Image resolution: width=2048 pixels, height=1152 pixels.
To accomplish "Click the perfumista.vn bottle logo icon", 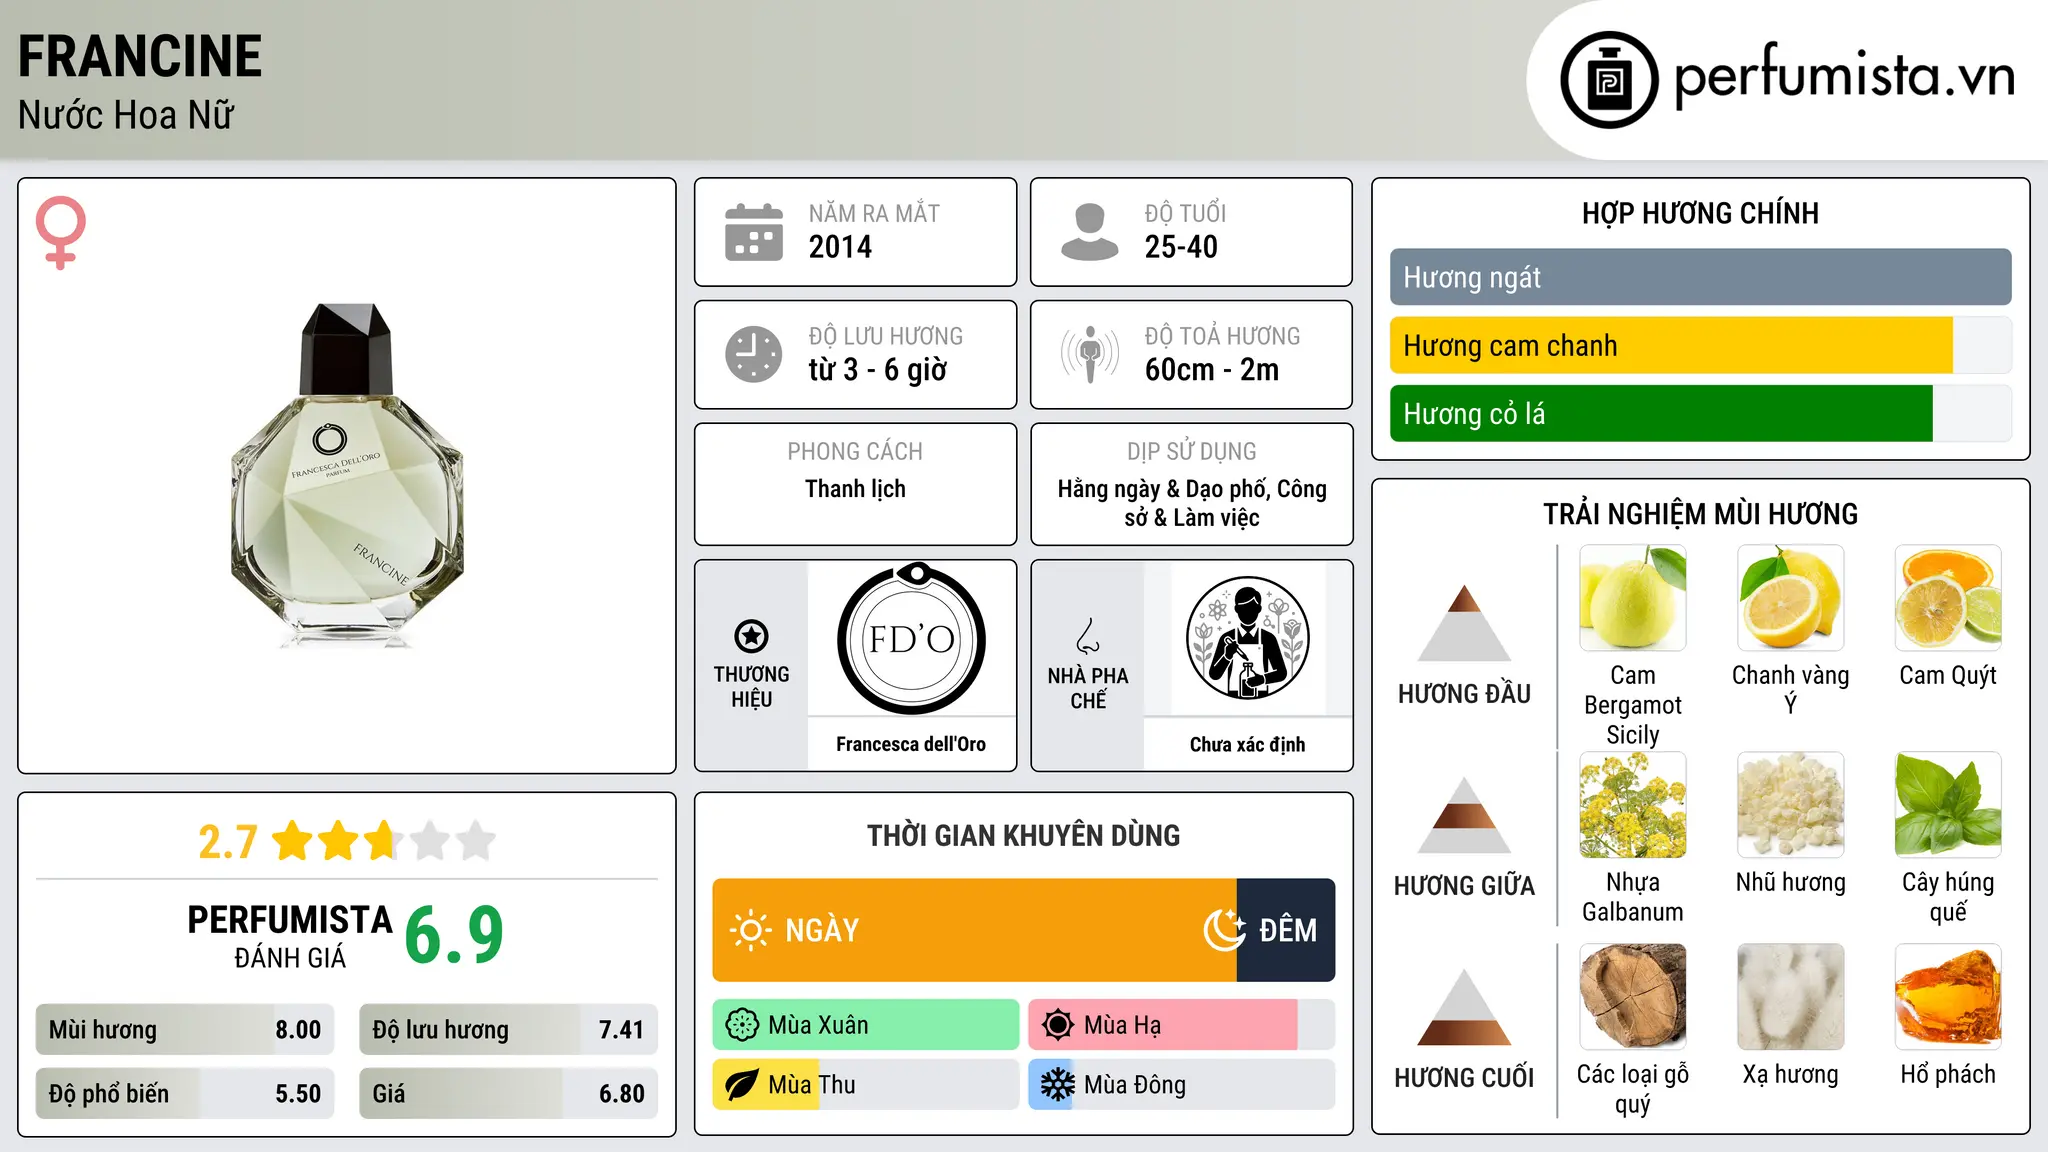I will (1609, 80).
